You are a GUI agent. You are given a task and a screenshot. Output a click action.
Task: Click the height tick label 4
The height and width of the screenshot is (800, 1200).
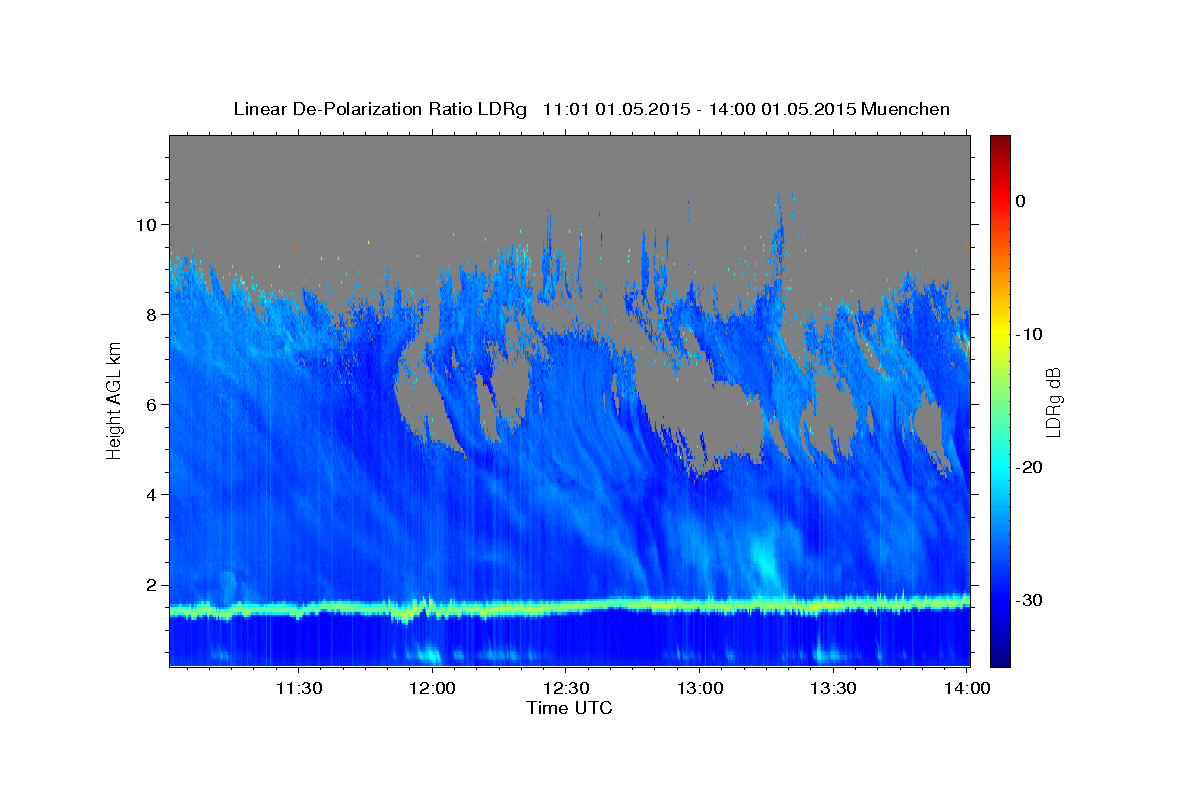154,495
